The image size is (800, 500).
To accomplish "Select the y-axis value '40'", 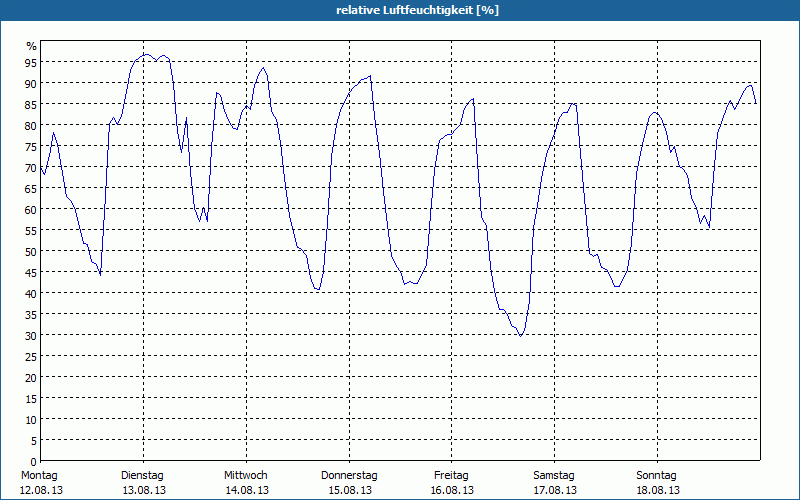I will tap(31, 294).
